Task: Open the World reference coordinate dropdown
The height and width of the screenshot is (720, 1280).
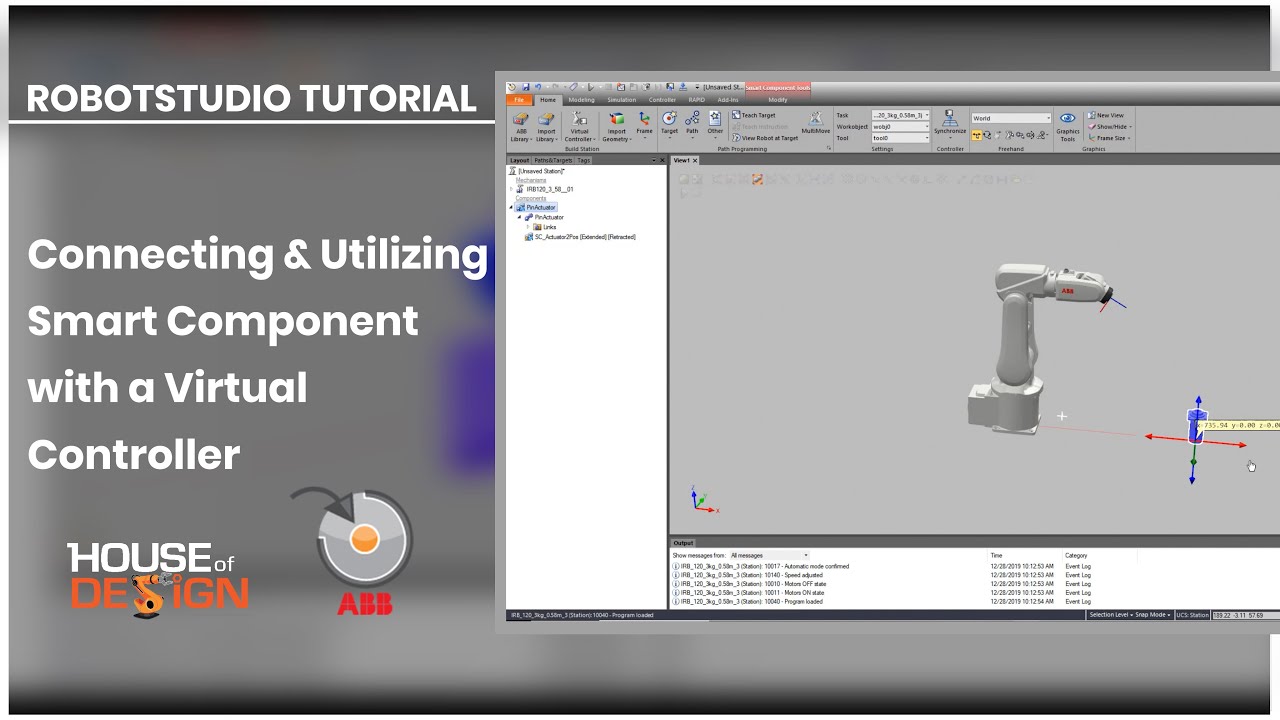Action: click(x=1011, y=118)
